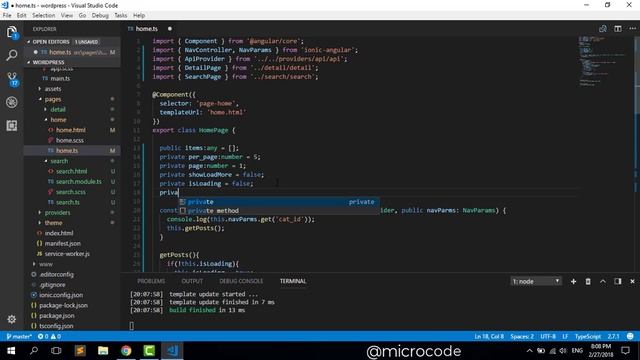Switch to the OUTPUT panel tab
The width and height of the screenshot is (640, 360).
click(192, 281)
